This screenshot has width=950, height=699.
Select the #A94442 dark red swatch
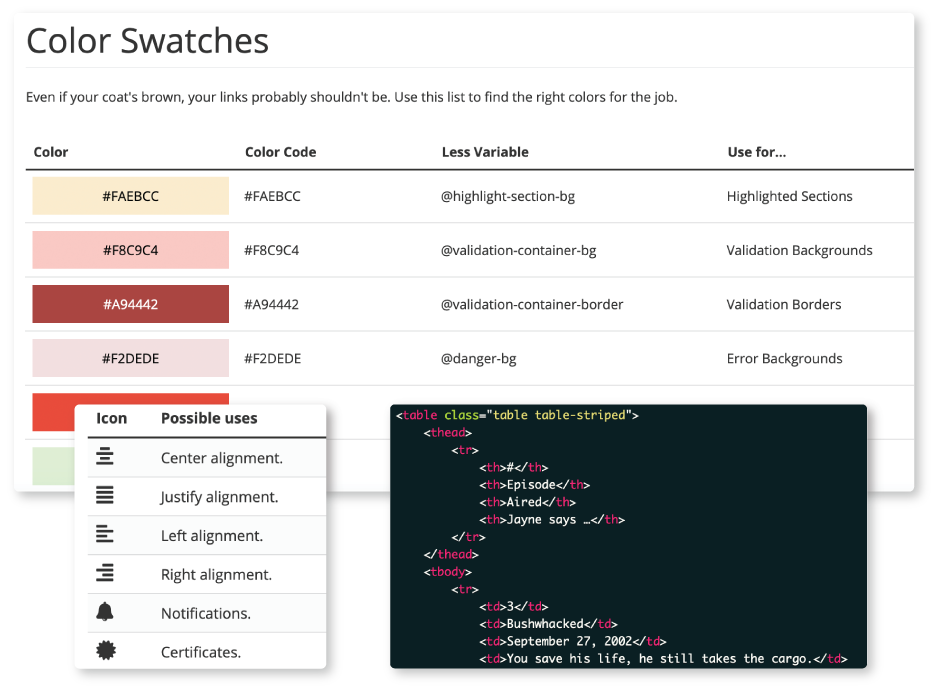tap(130, 304)
